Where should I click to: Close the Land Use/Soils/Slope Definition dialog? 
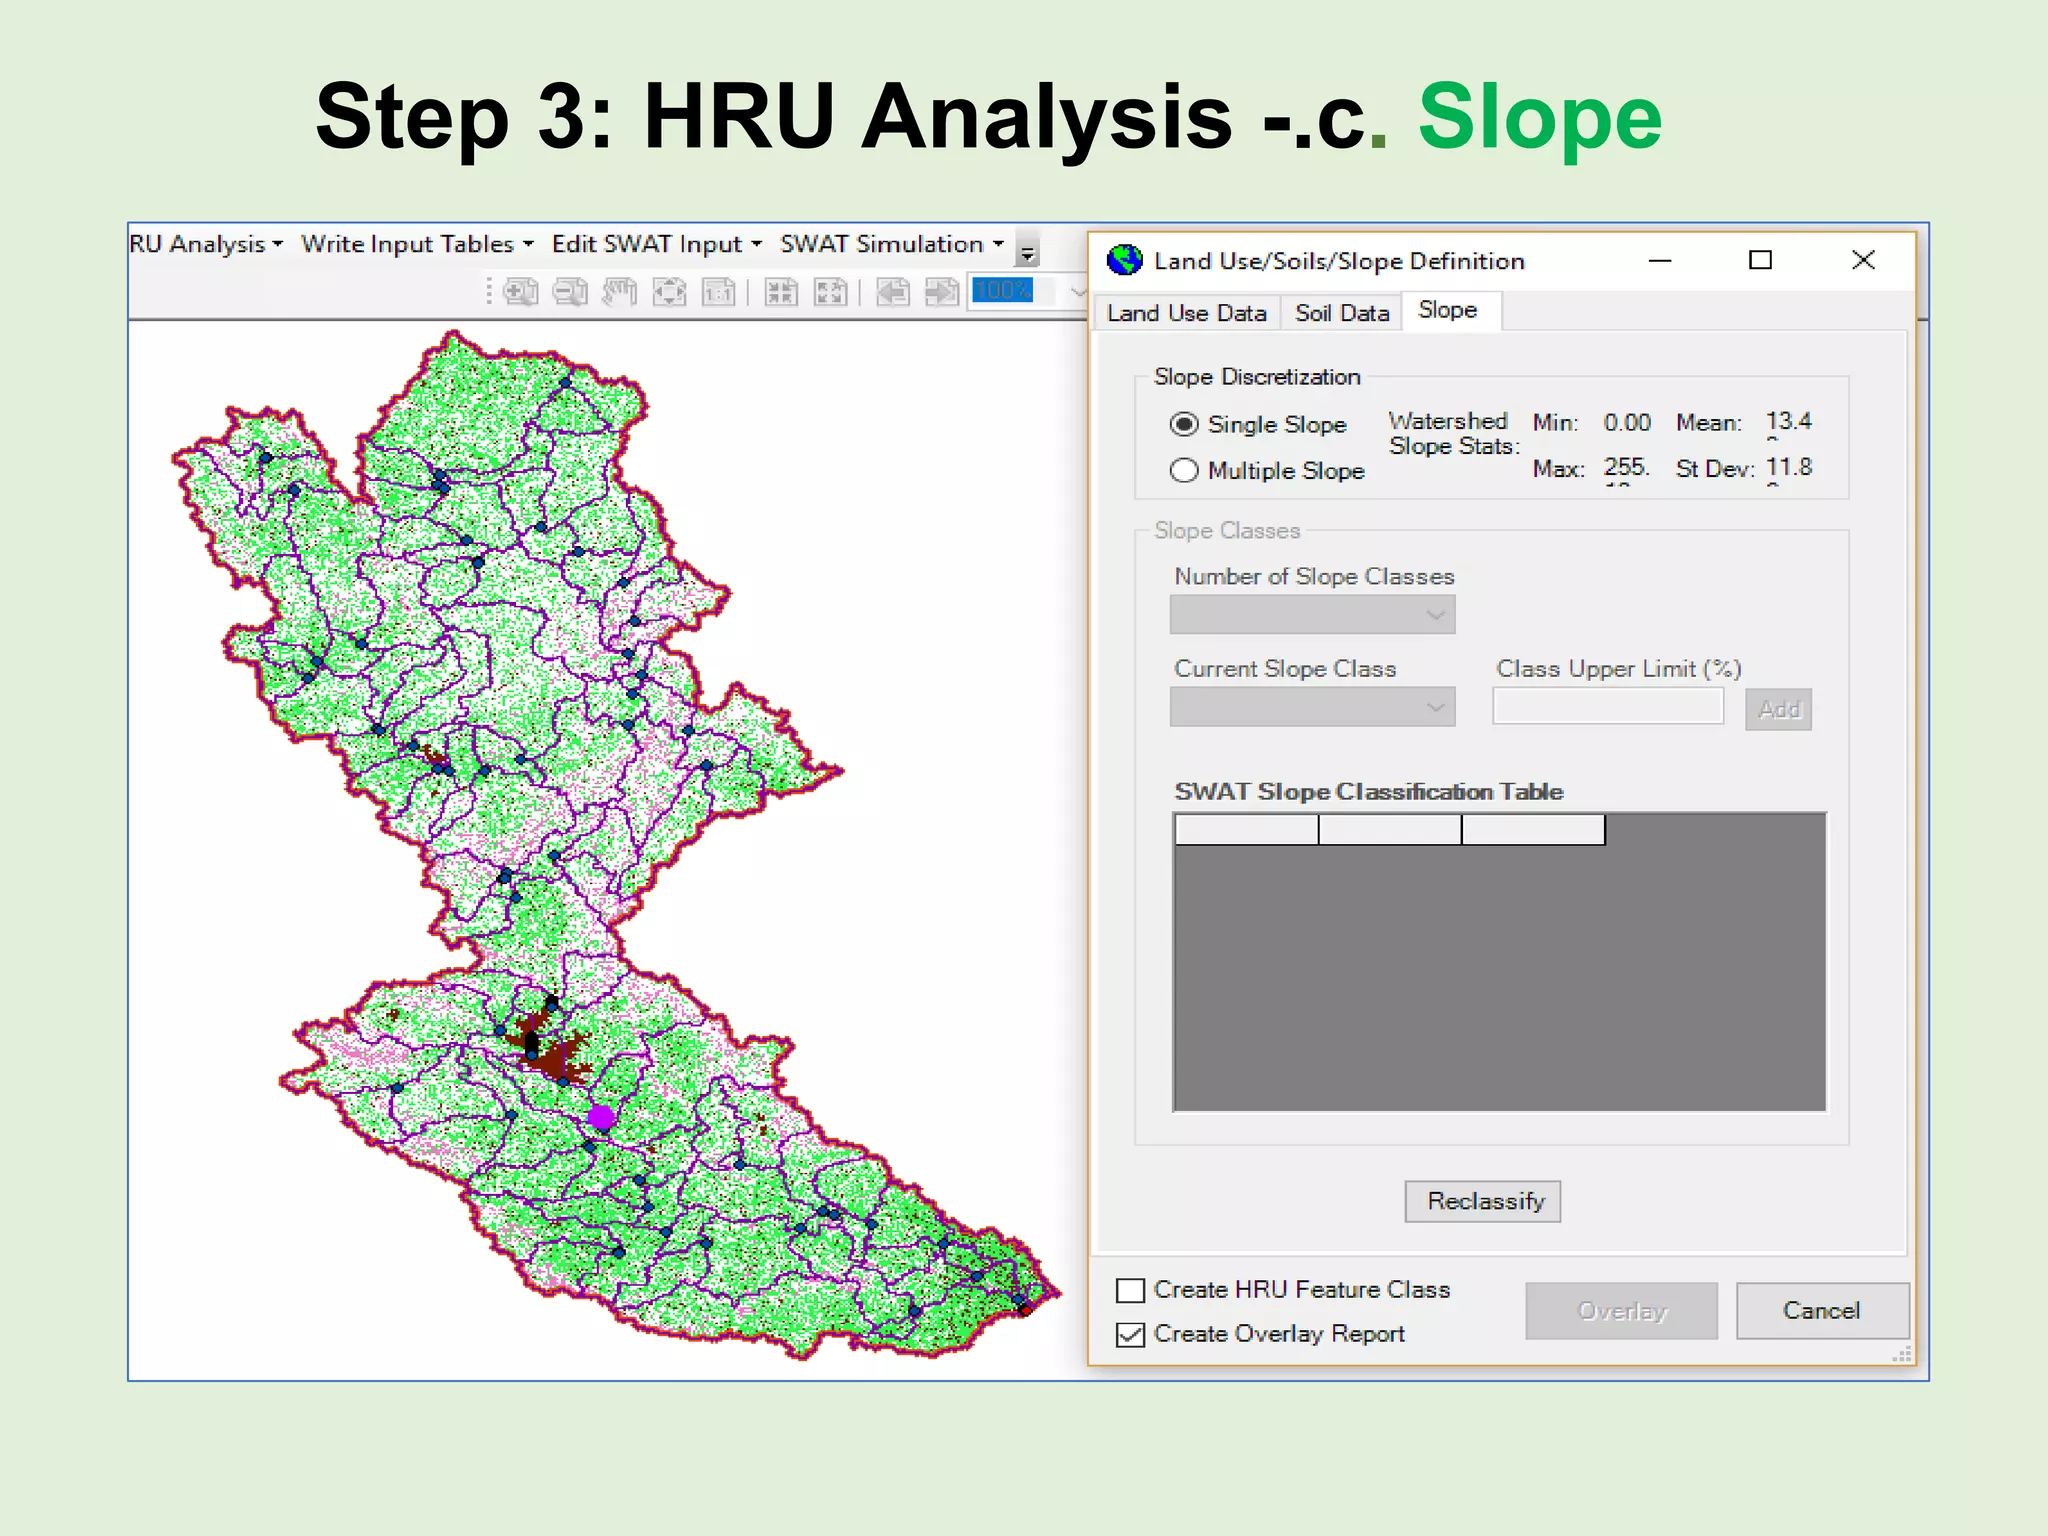tap(1863, 260)
